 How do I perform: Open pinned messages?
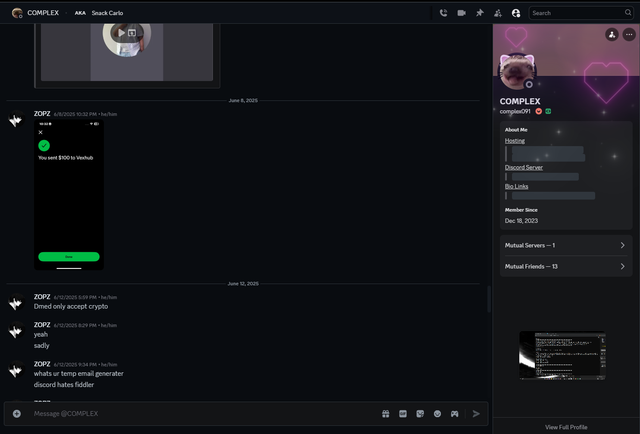pyautogui.click(x=480, y=13)
